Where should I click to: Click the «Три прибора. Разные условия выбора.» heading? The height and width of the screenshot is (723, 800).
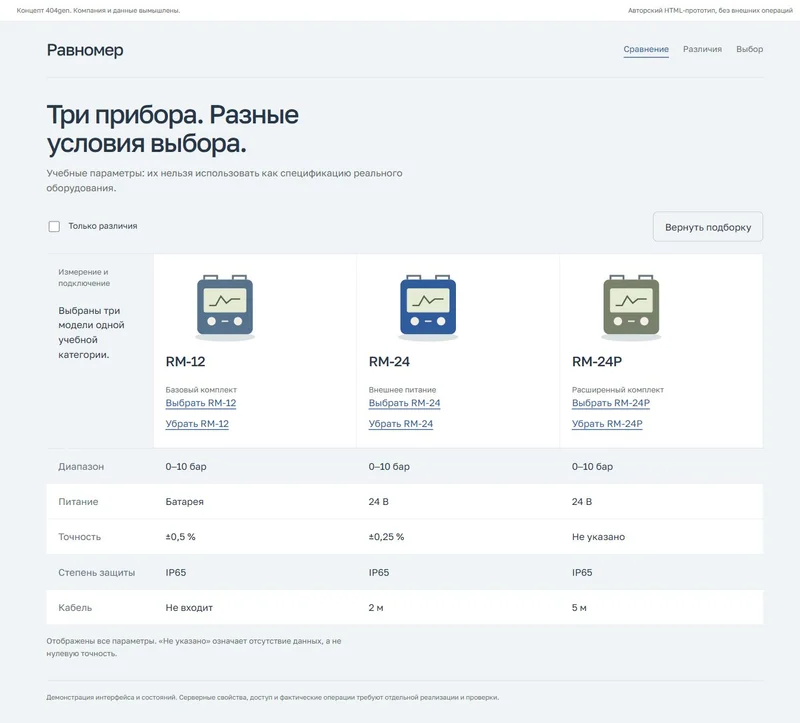tap(172, 129)
